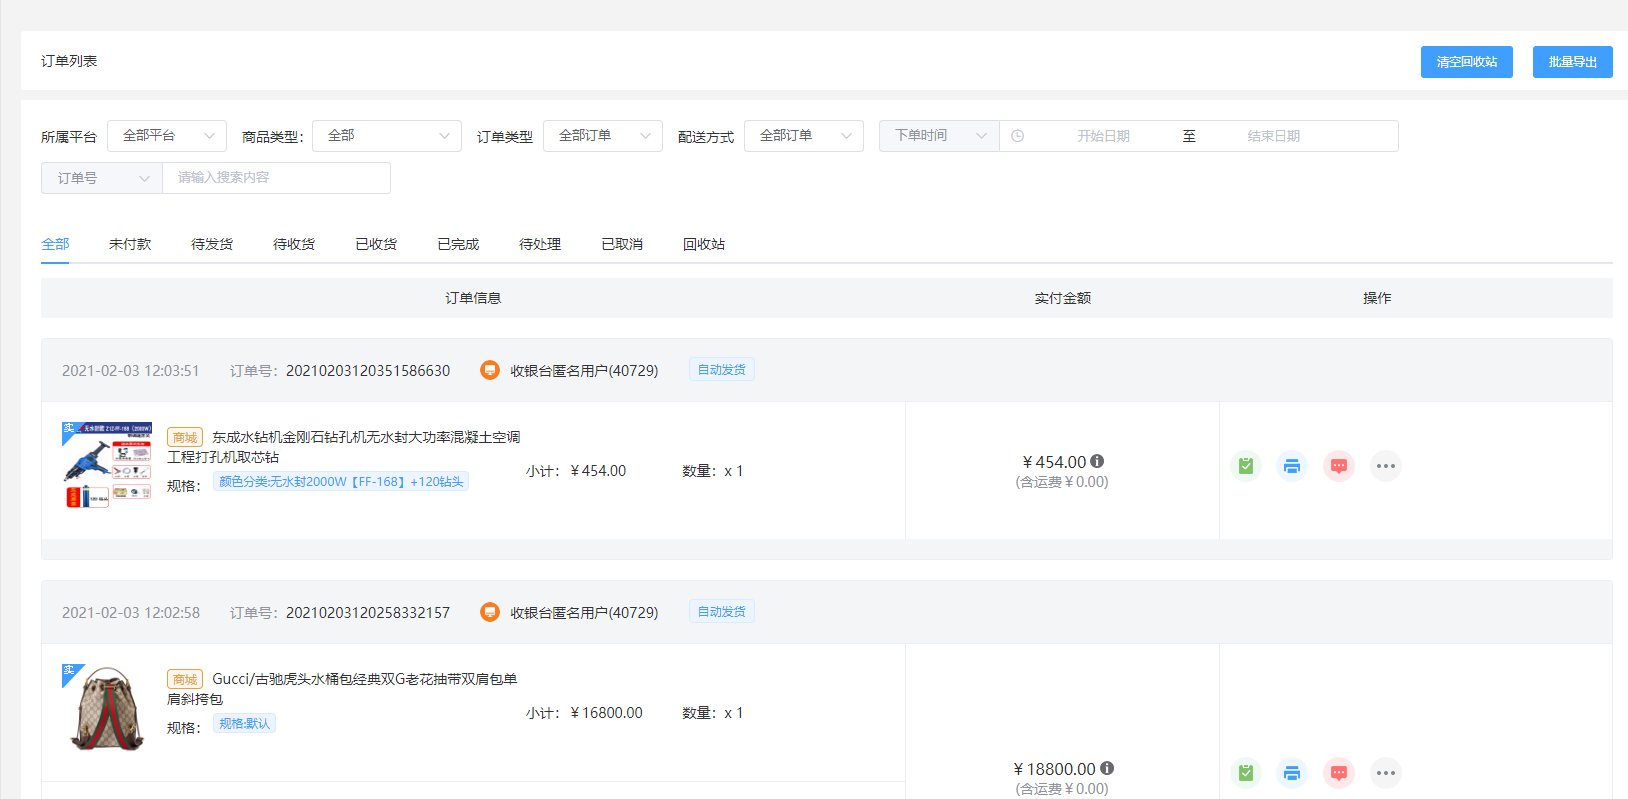
Task: Open 配送方式 dropdown
Action: coord(804,136)
